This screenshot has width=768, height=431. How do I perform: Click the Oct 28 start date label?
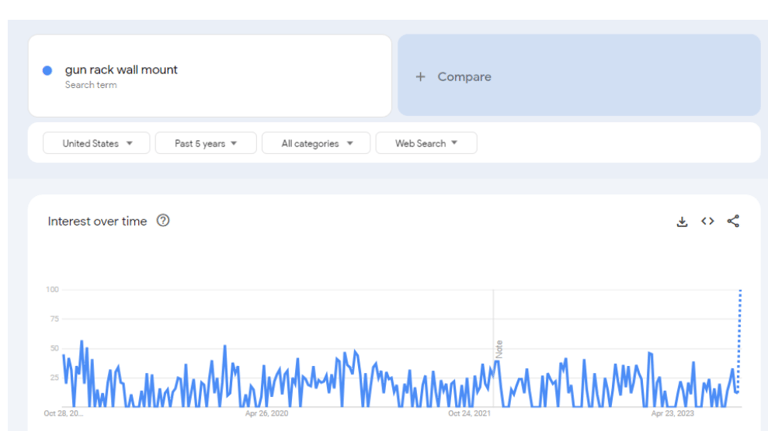click(64, 413)
